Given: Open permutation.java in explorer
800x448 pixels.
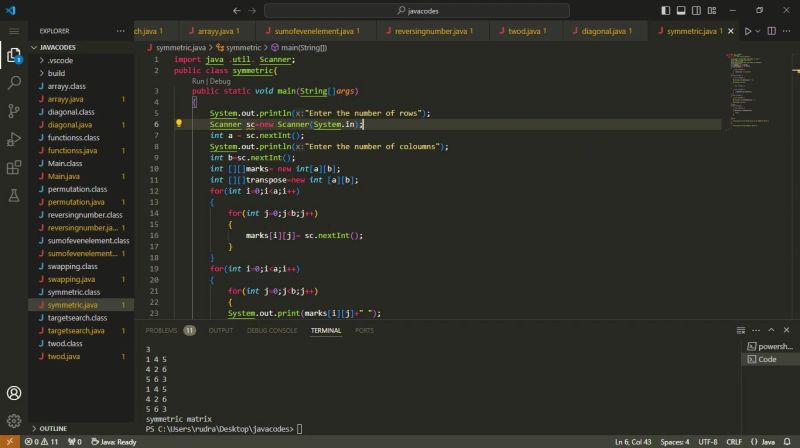Looking at the screenshot, I should coord(81,202).
